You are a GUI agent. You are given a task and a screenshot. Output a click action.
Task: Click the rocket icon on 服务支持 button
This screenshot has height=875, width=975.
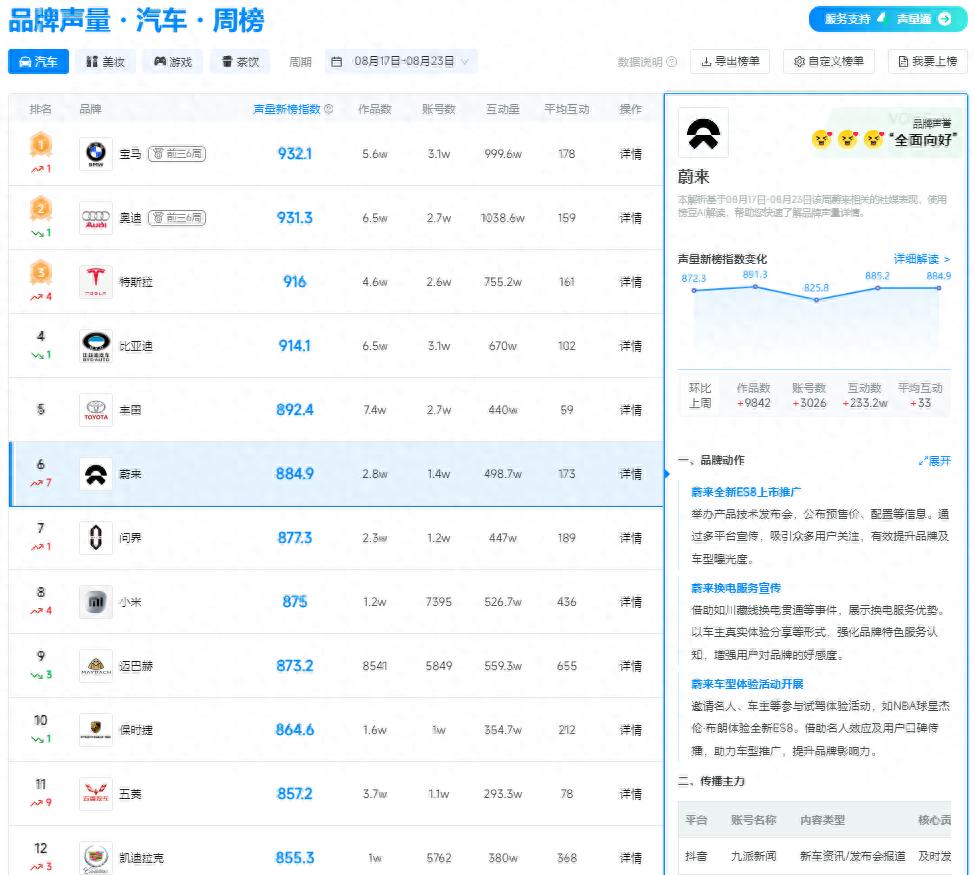(881, 20)
